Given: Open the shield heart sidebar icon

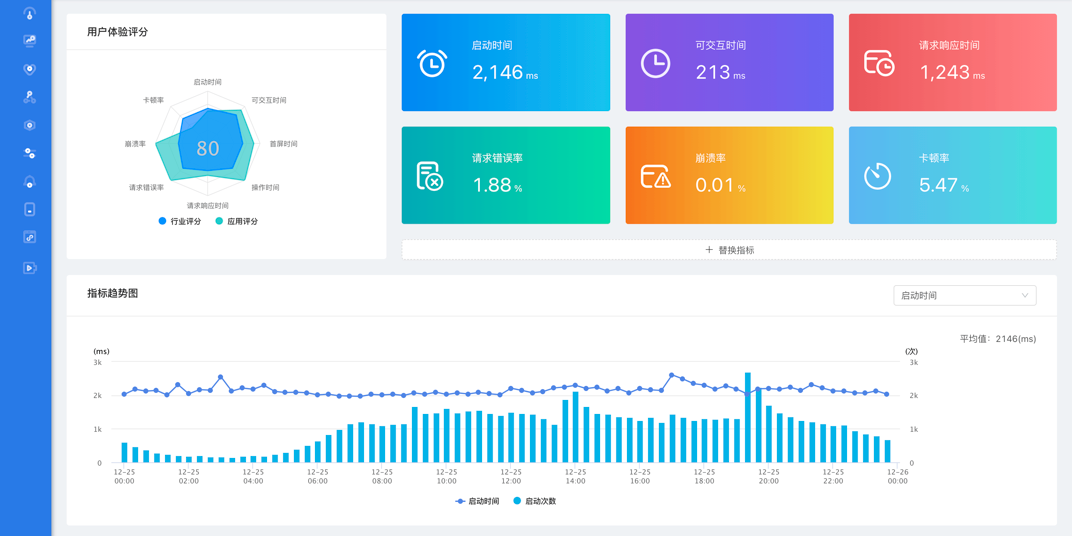Looking at the screenshot, I should point(29,69).
